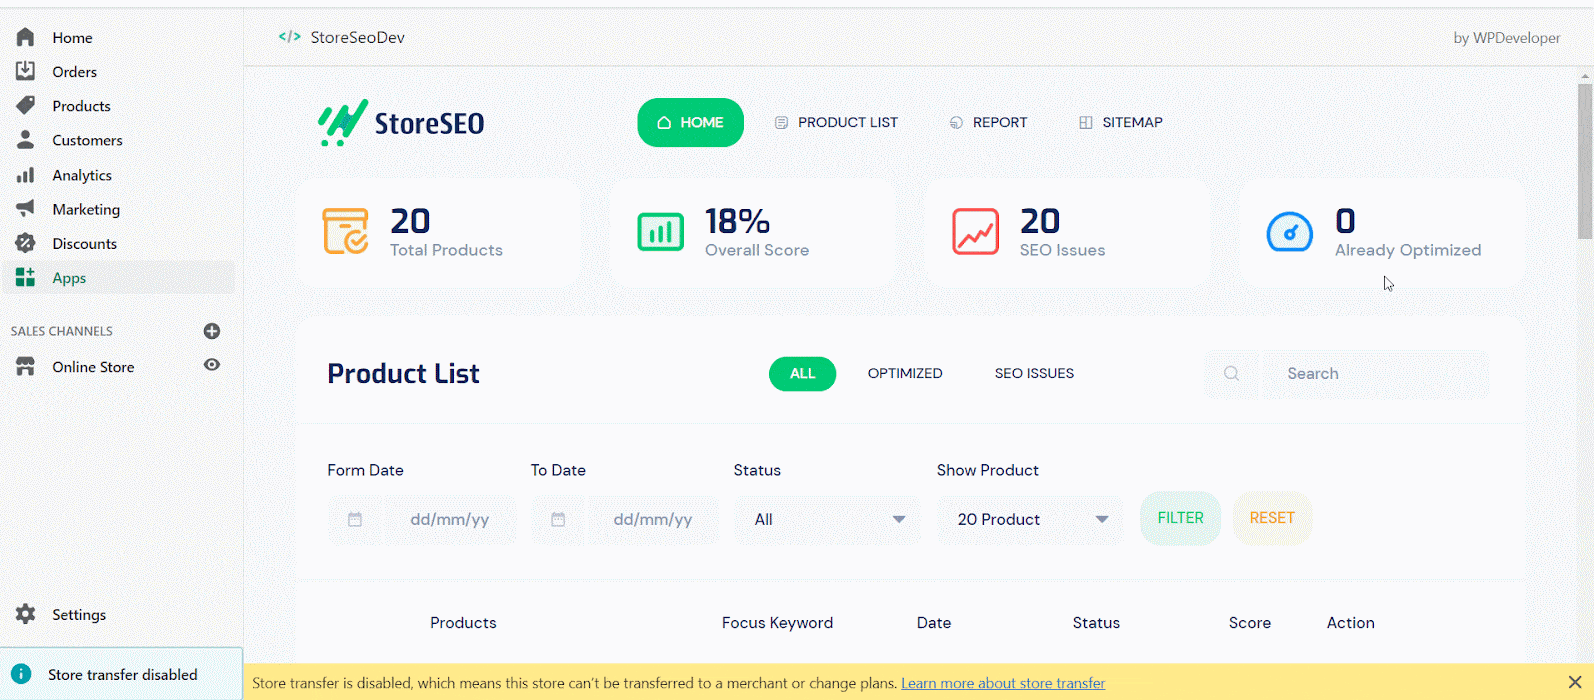Click the Status column header in table
Image resolution: width=1594 pixels, height=700 pixels.
(1096, 622)
